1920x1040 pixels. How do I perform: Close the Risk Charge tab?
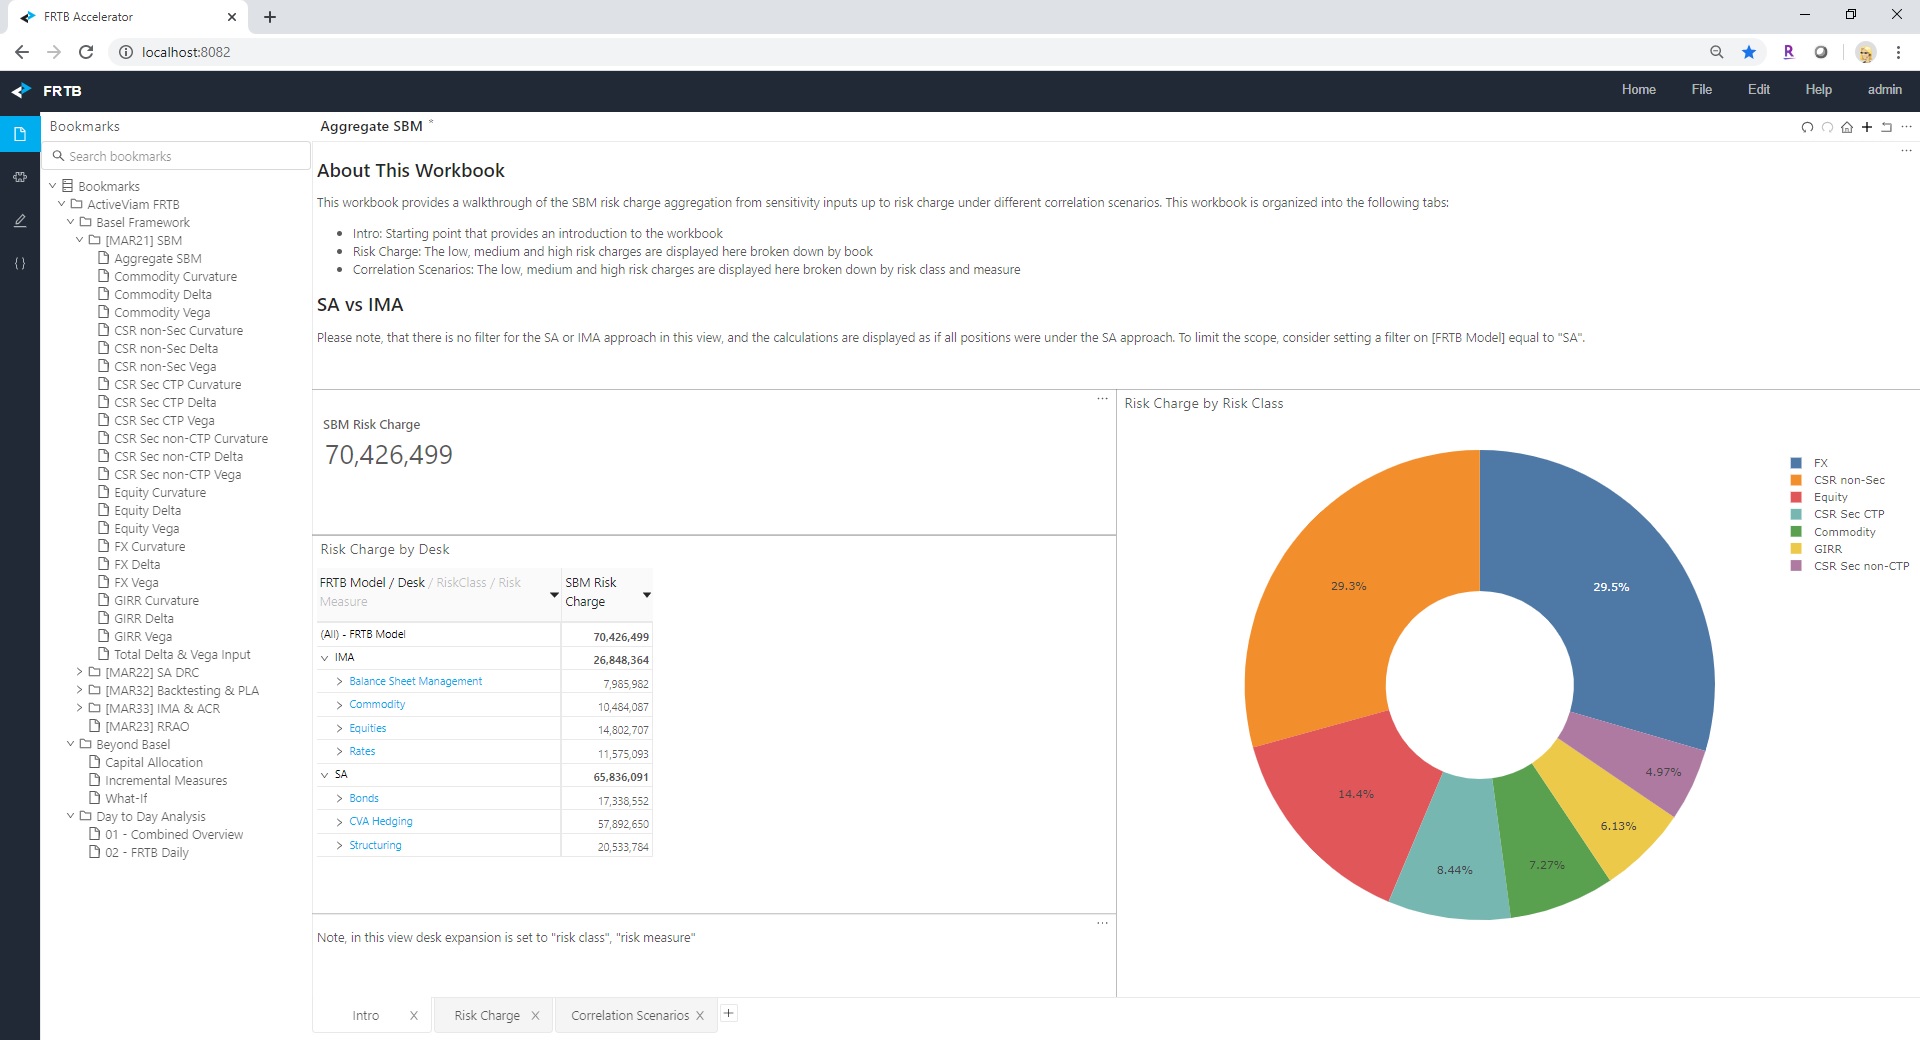click(x=535, y=1016)
